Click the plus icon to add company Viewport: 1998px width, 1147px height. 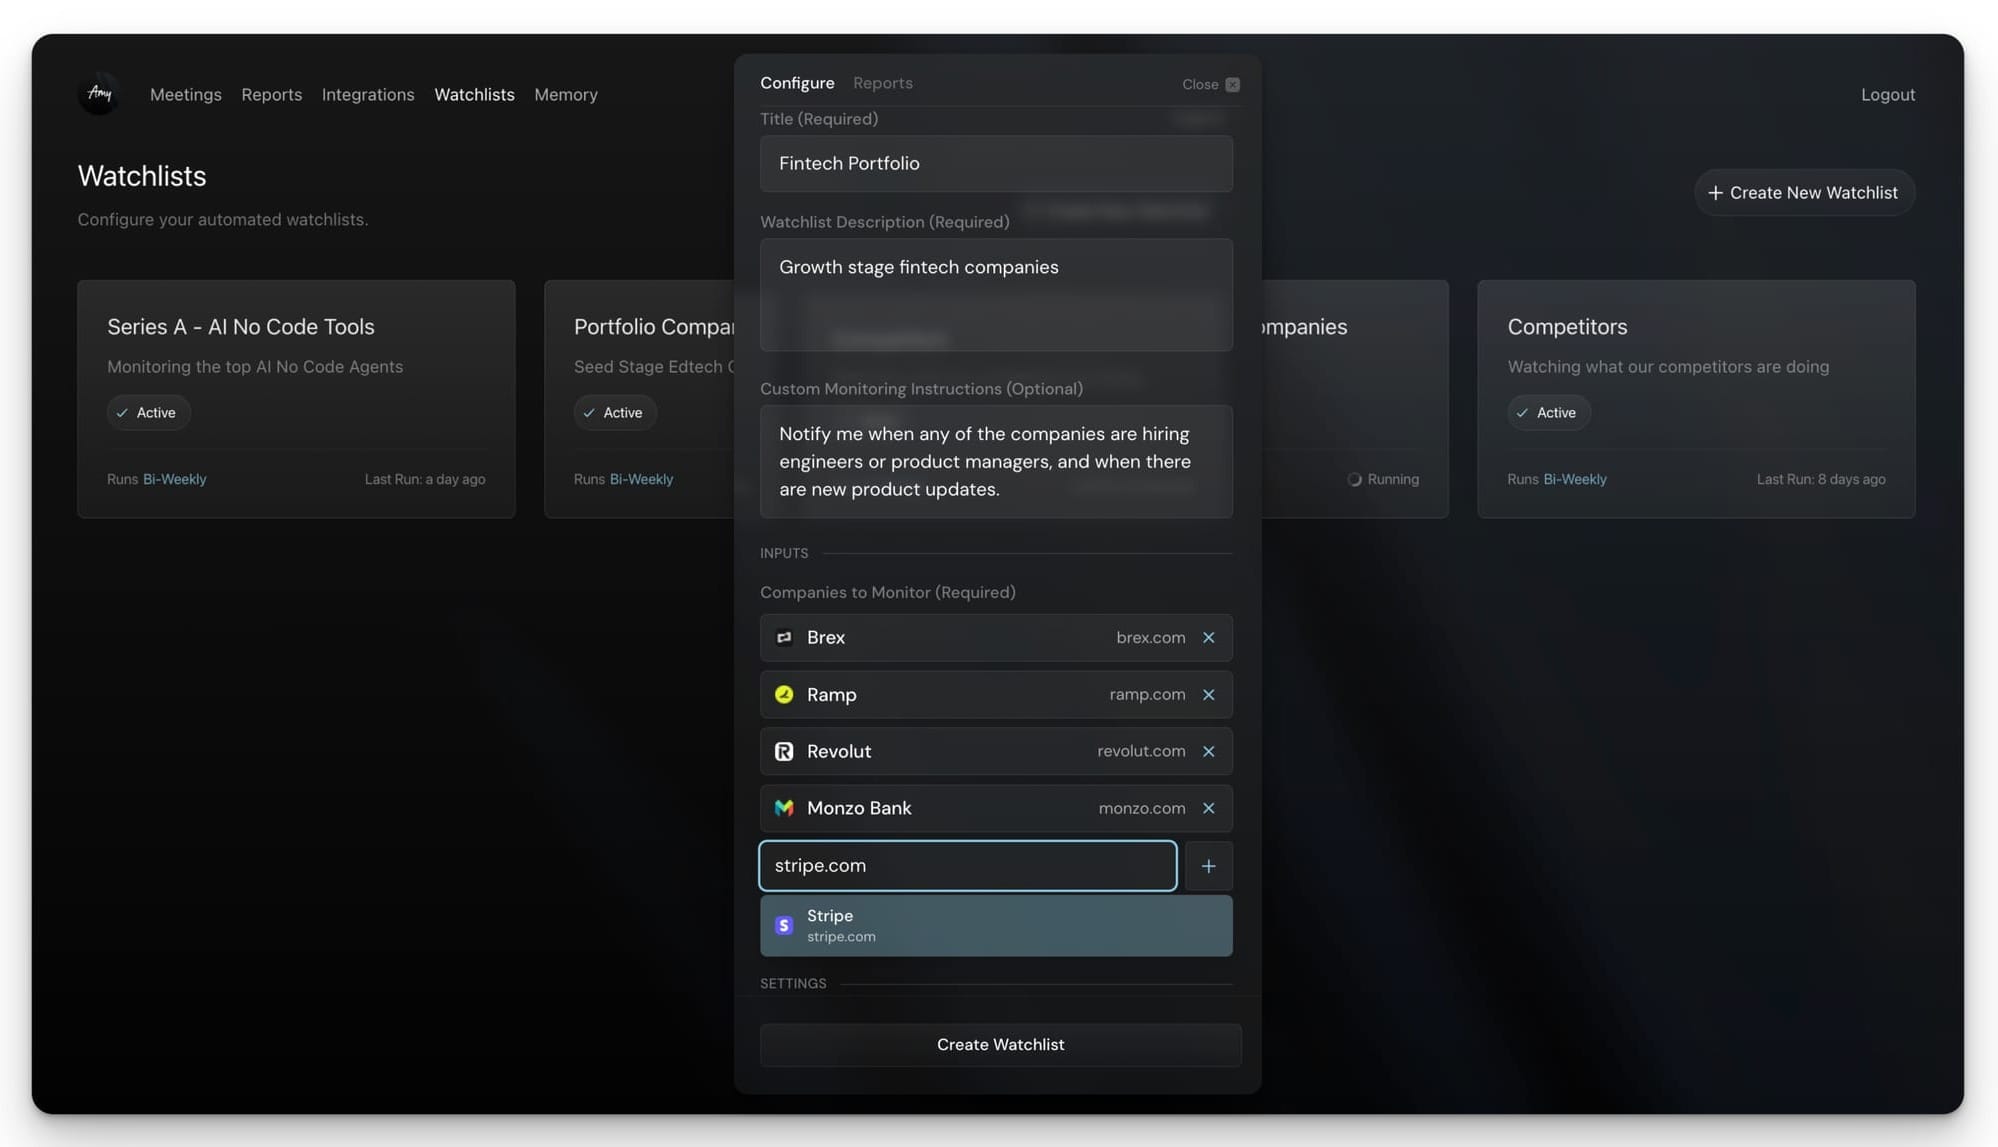click(1208, 866)
